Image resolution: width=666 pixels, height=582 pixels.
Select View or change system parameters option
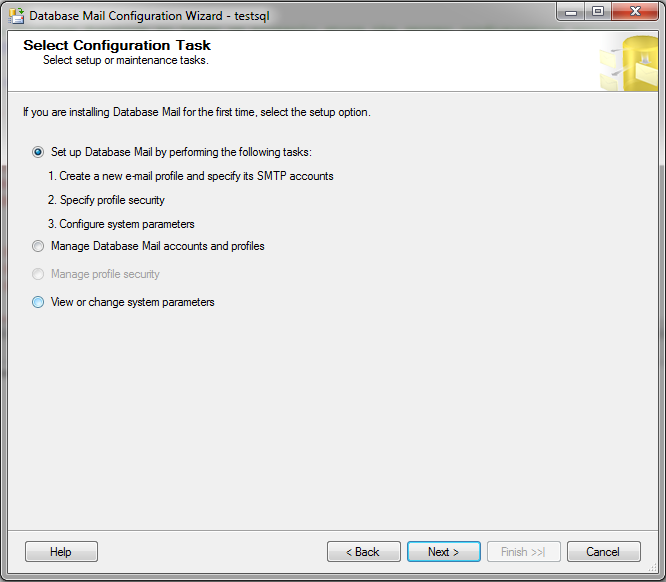tap(38, 302)
